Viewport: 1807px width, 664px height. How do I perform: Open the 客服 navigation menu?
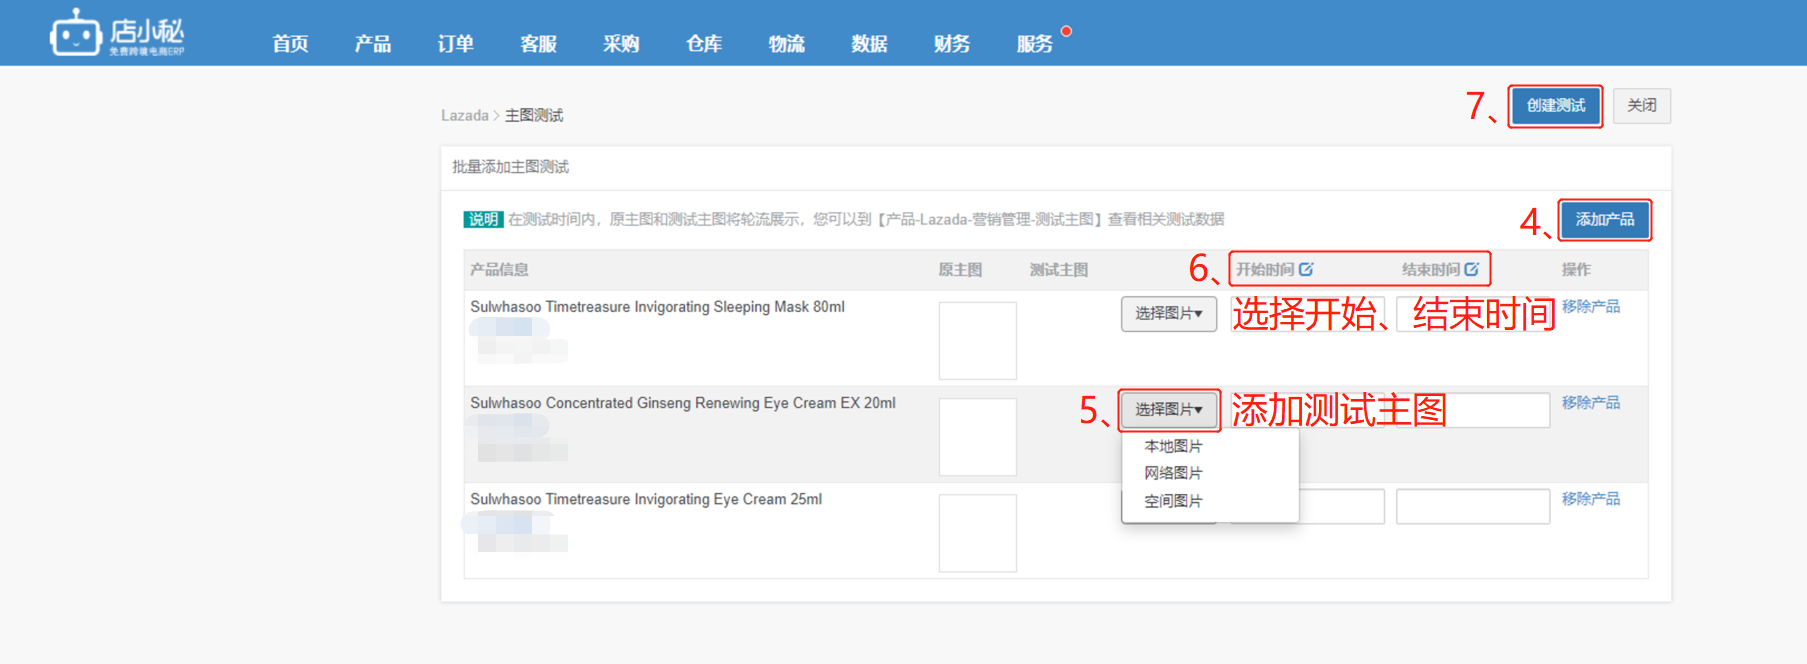[538, 43]
